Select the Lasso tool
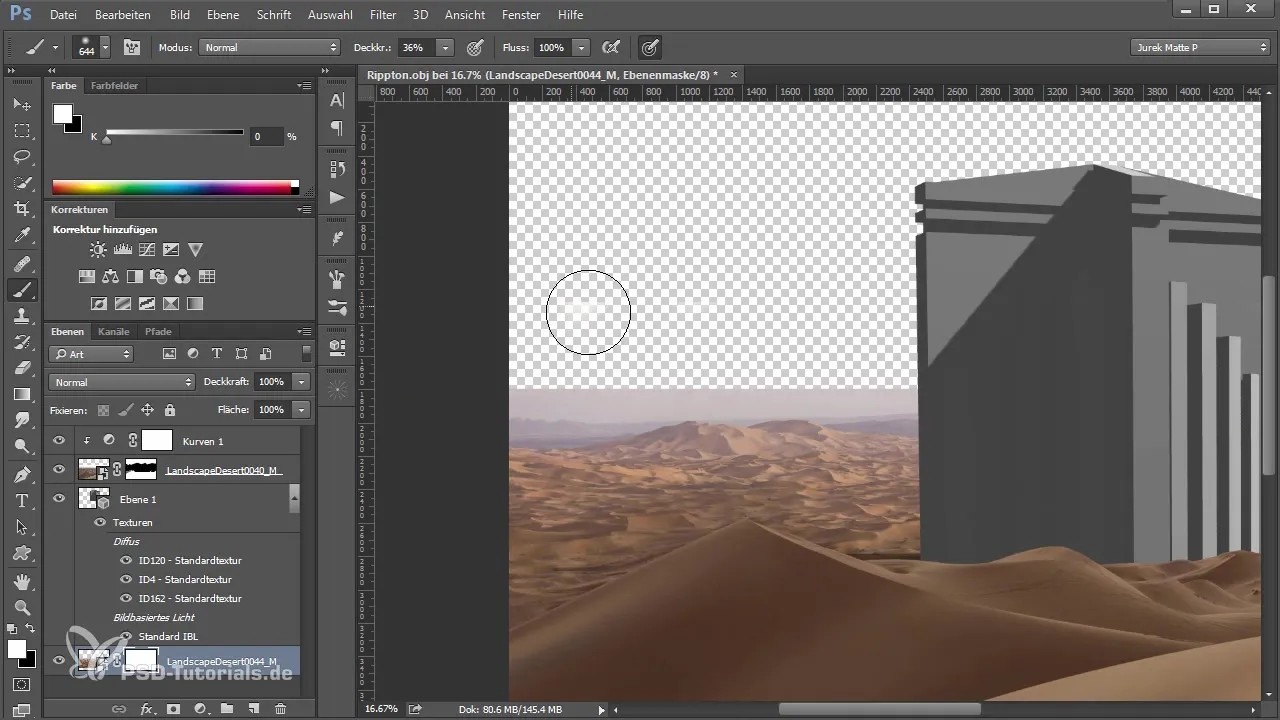1280x720 pixels. 22,157
